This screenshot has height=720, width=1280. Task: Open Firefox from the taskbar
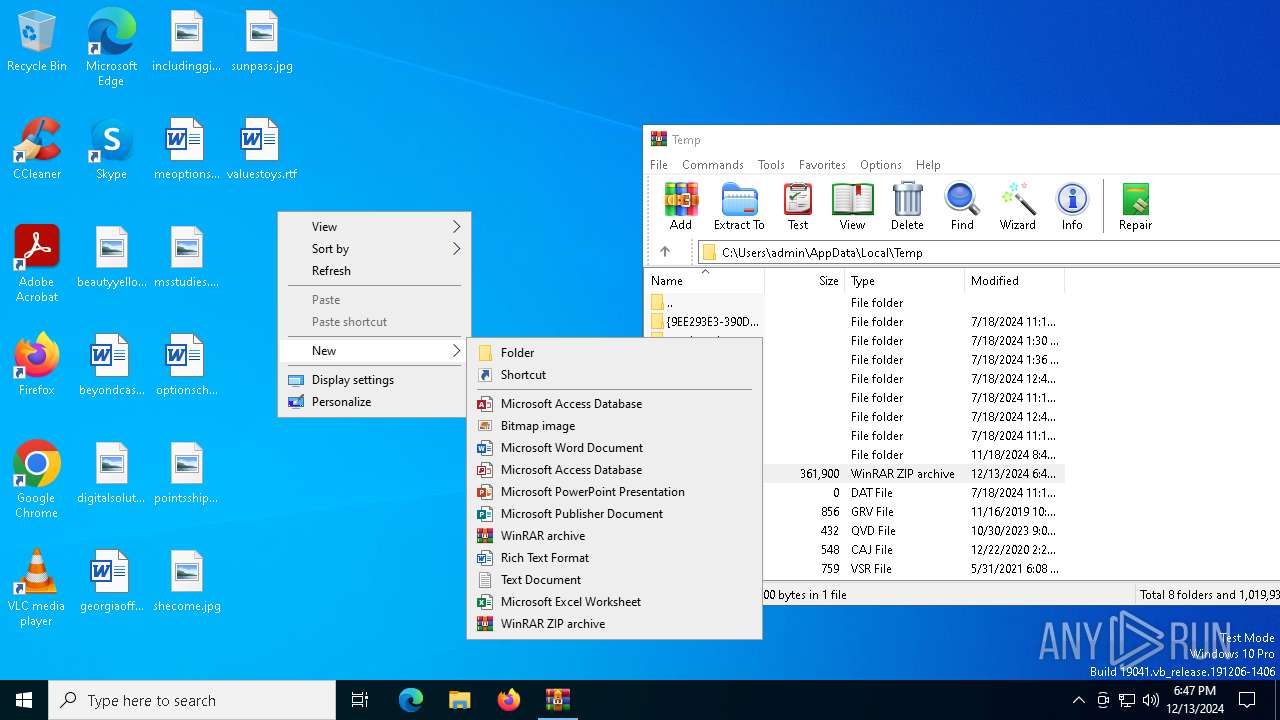[508, 700]
